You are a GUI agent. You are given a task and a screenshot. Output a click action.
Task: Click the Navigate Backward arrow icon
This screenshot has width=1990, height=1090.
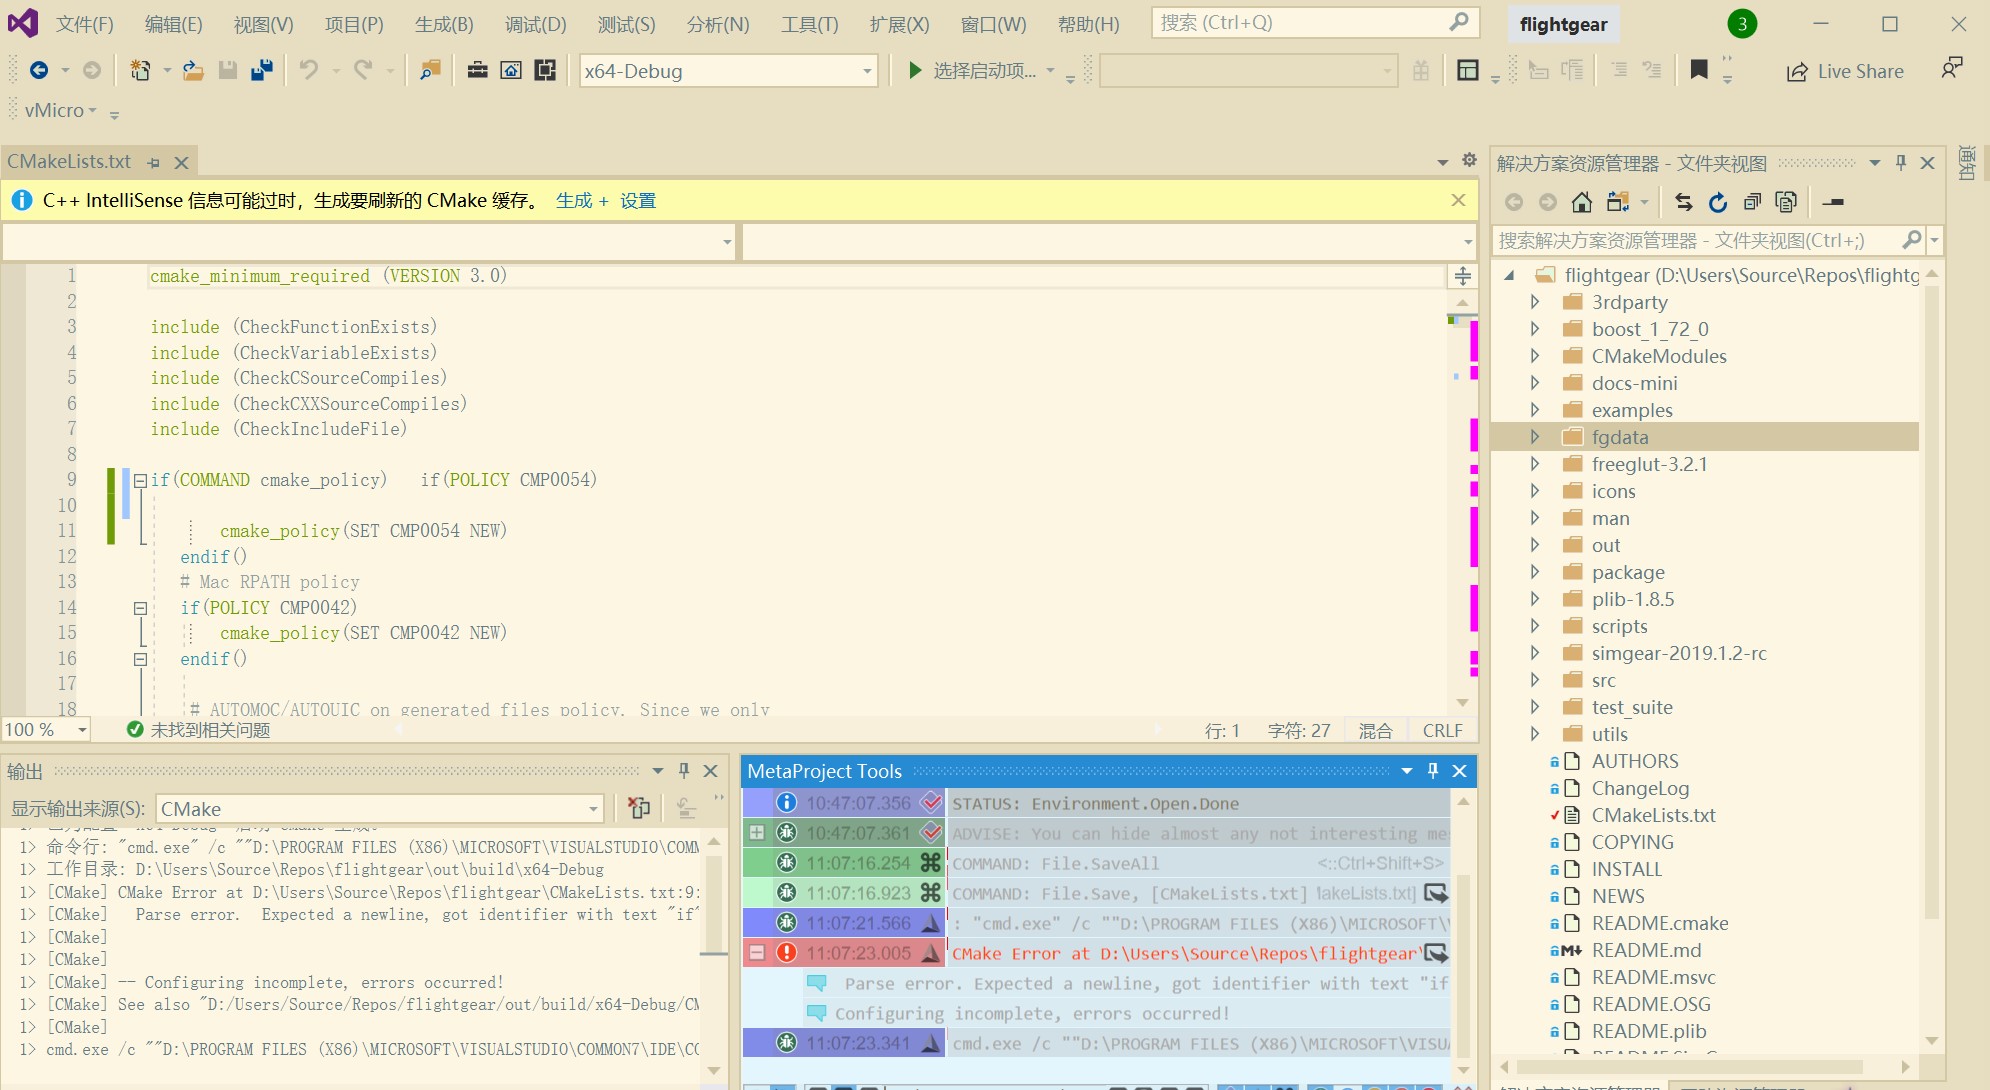[x=39, y=70]
